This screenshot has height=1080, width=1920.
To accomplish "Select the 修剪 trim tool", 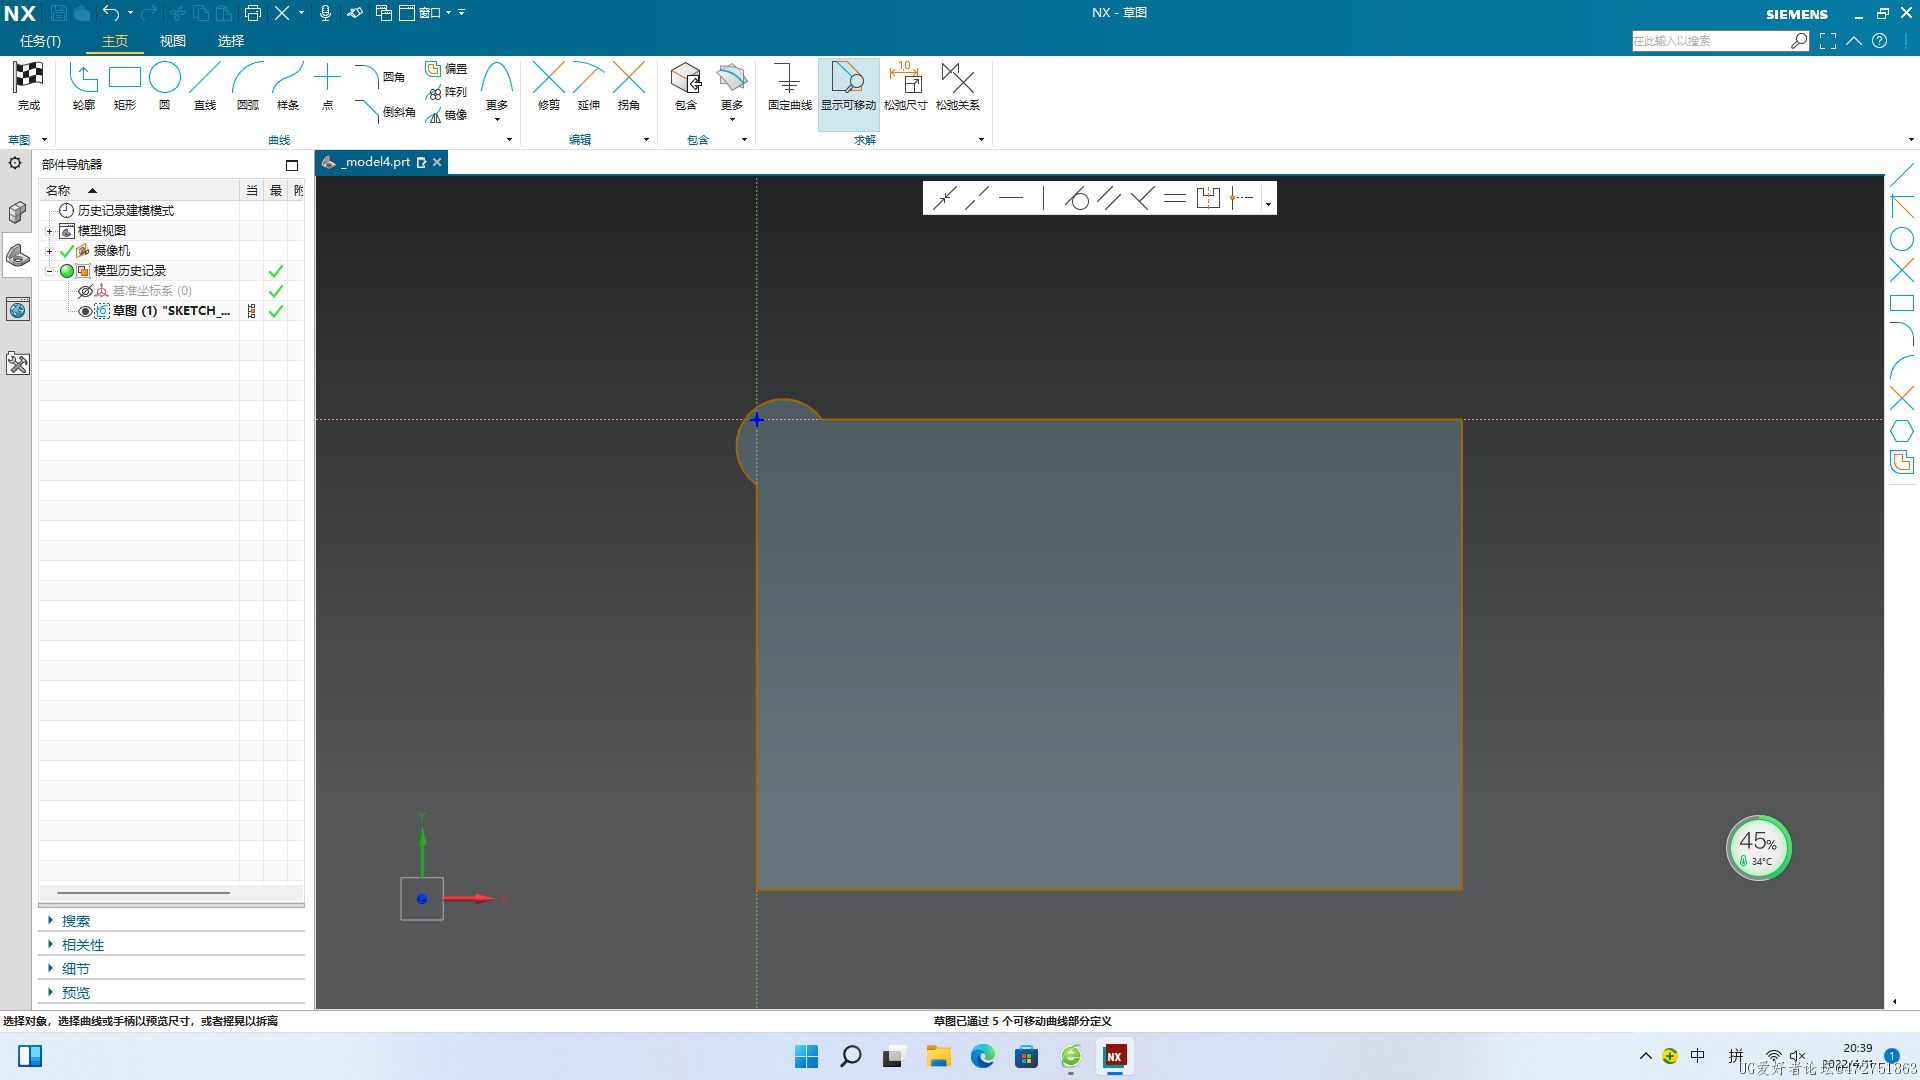I will point(549,86).
